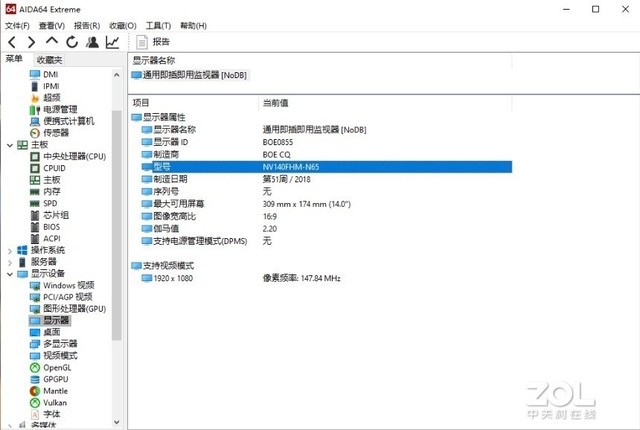Image resolution: width=640 pixels, height=430 pixels.
Task: Switch to the 菜单 tab
Action: click(x=14, y=59)
